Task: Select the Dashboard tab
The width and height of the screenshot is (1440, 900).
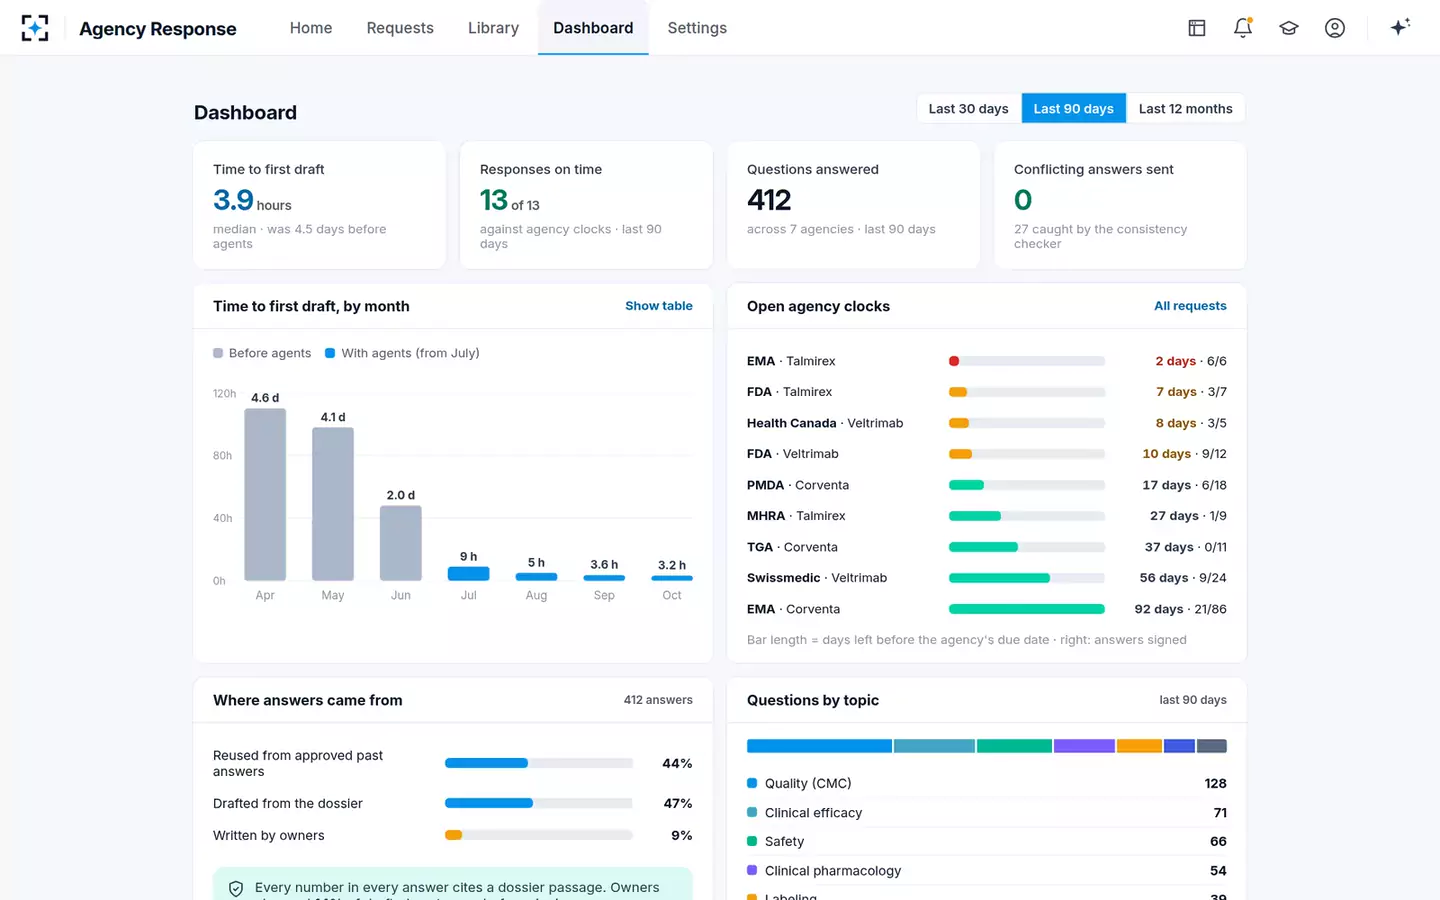Action: click(593, 28)
